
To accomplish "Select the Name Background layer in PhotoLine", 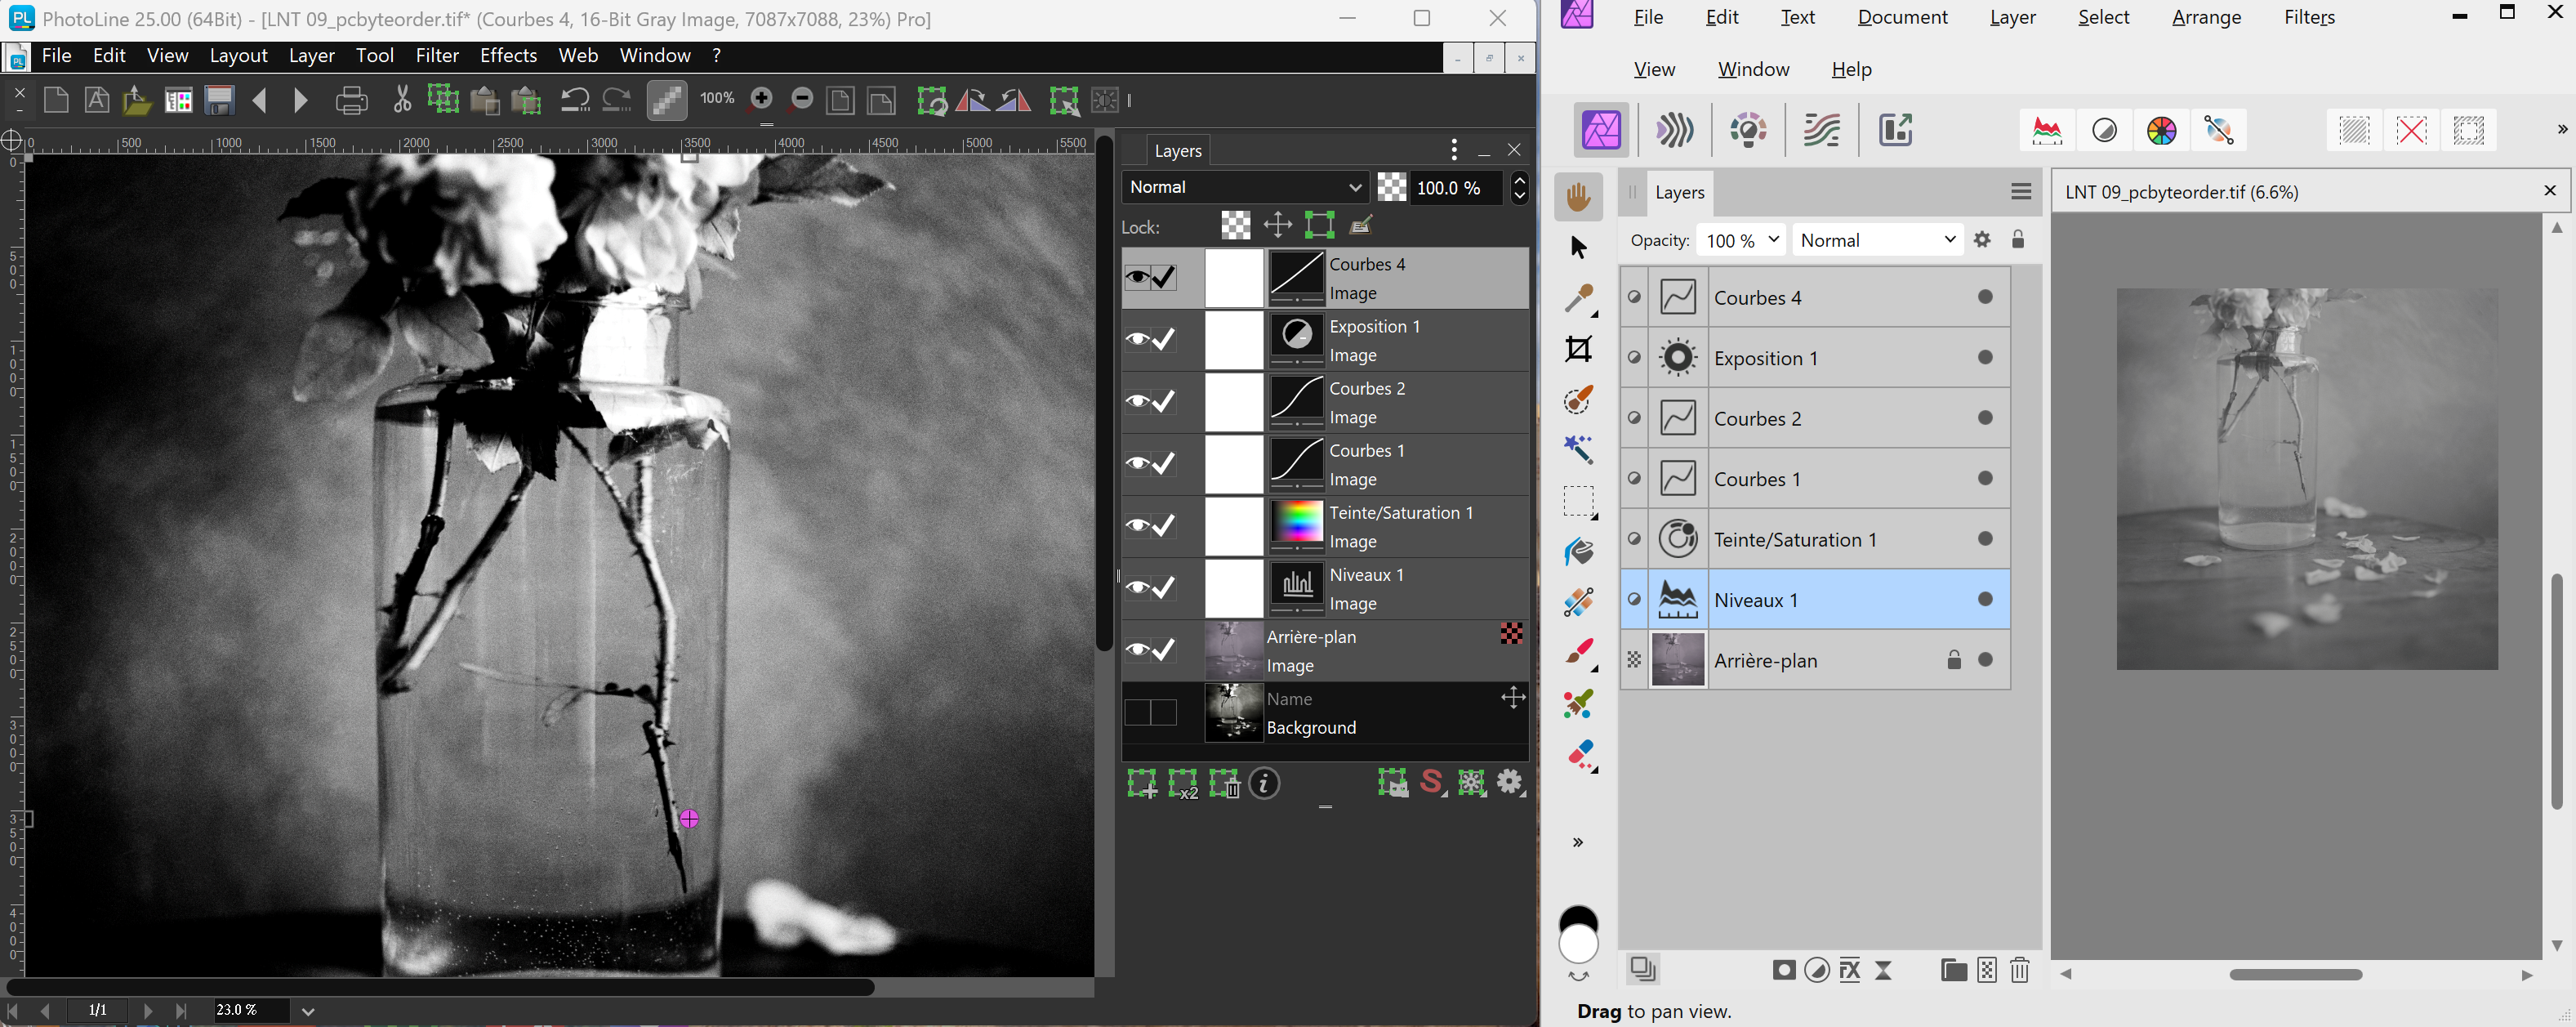I will click(1325, 712).
